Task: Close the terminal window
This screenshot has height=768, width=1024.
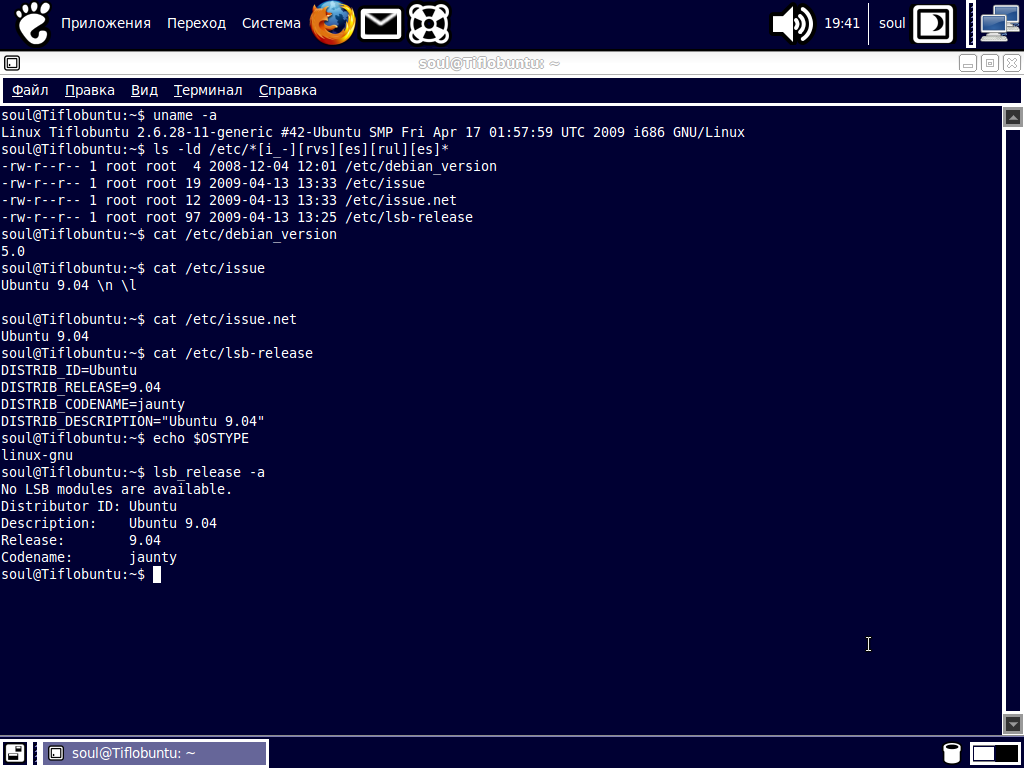Action: pos(1012,63)
